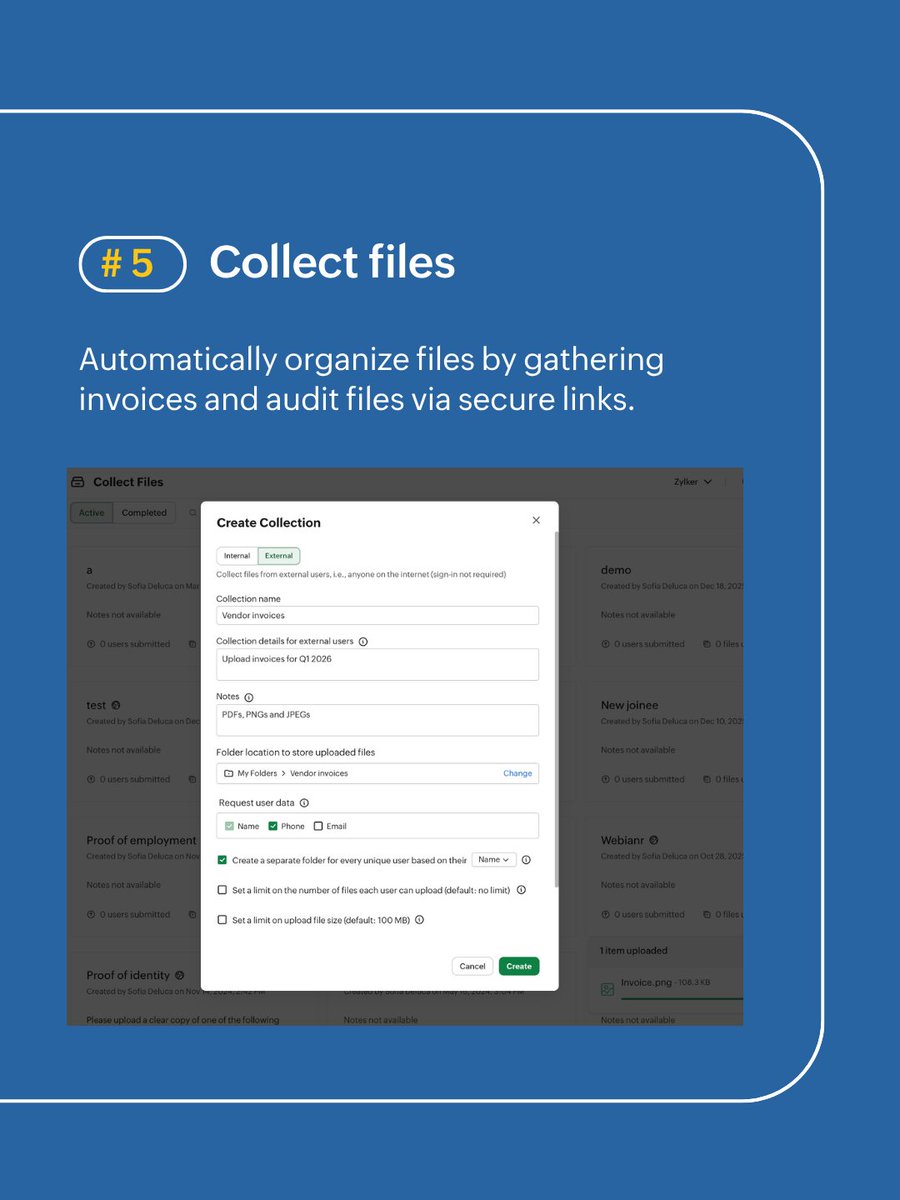Open the demo collection card title
Screen dimensions: 900x1200
coord(616,570)
